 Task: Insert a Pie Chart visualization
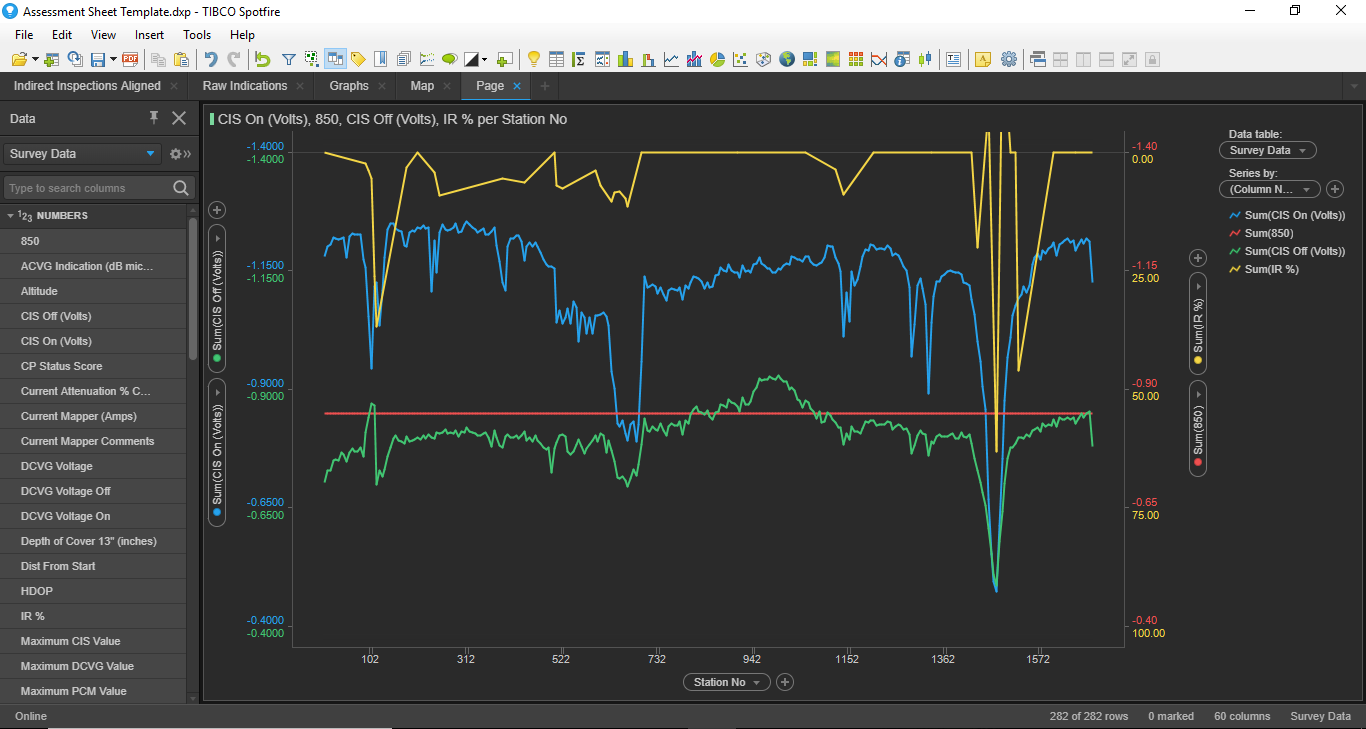click(717, 59)
